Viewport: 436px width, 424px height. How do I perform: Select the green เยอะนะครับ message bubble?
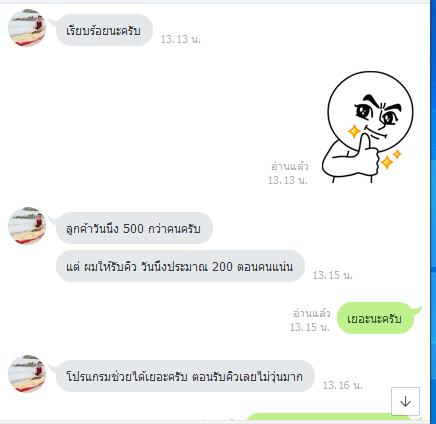(376, 318)
